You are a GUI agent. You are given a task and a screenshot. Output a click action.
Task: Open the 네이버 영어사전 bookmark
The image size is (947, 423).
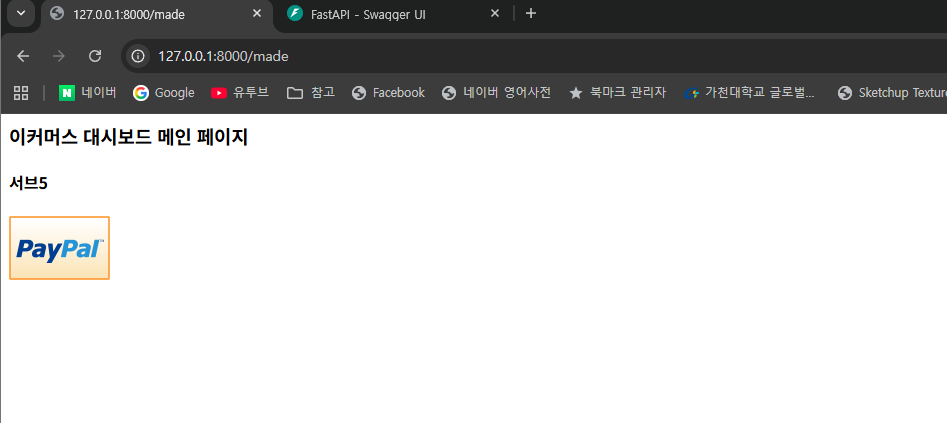(496, 92)
